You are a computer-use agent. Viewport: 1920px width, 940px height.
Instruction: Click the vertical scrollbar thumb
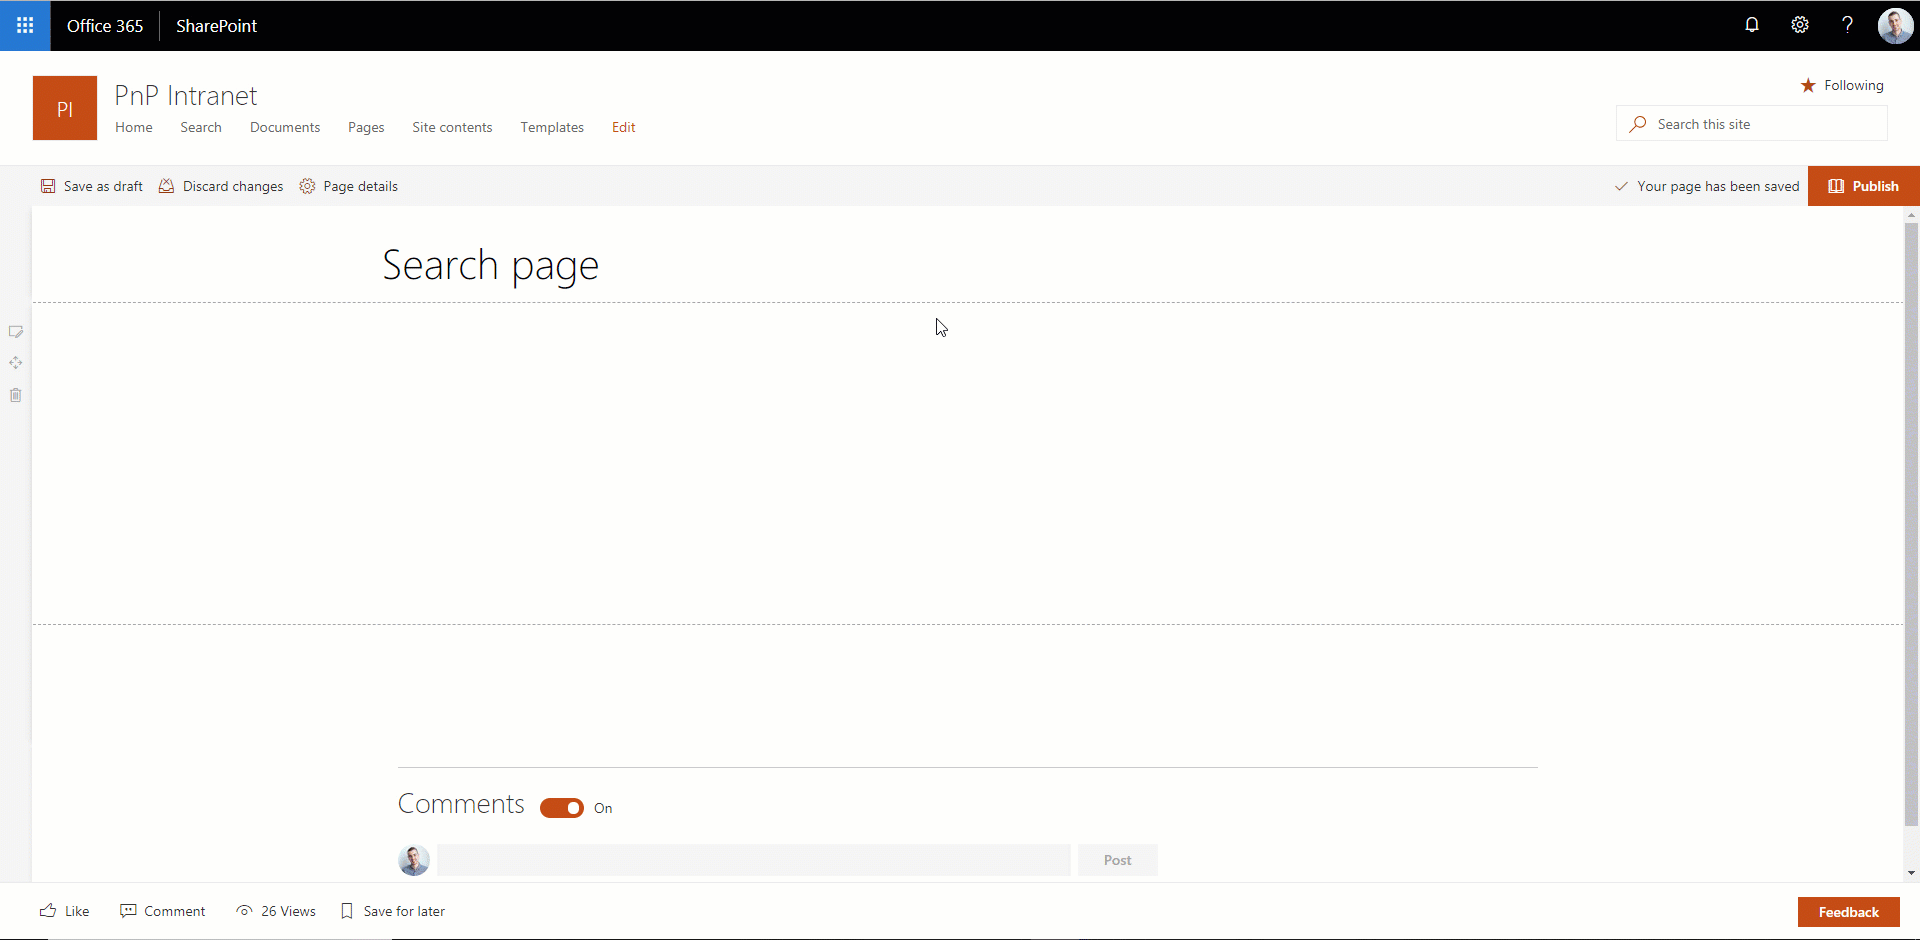pos(1912,524)
